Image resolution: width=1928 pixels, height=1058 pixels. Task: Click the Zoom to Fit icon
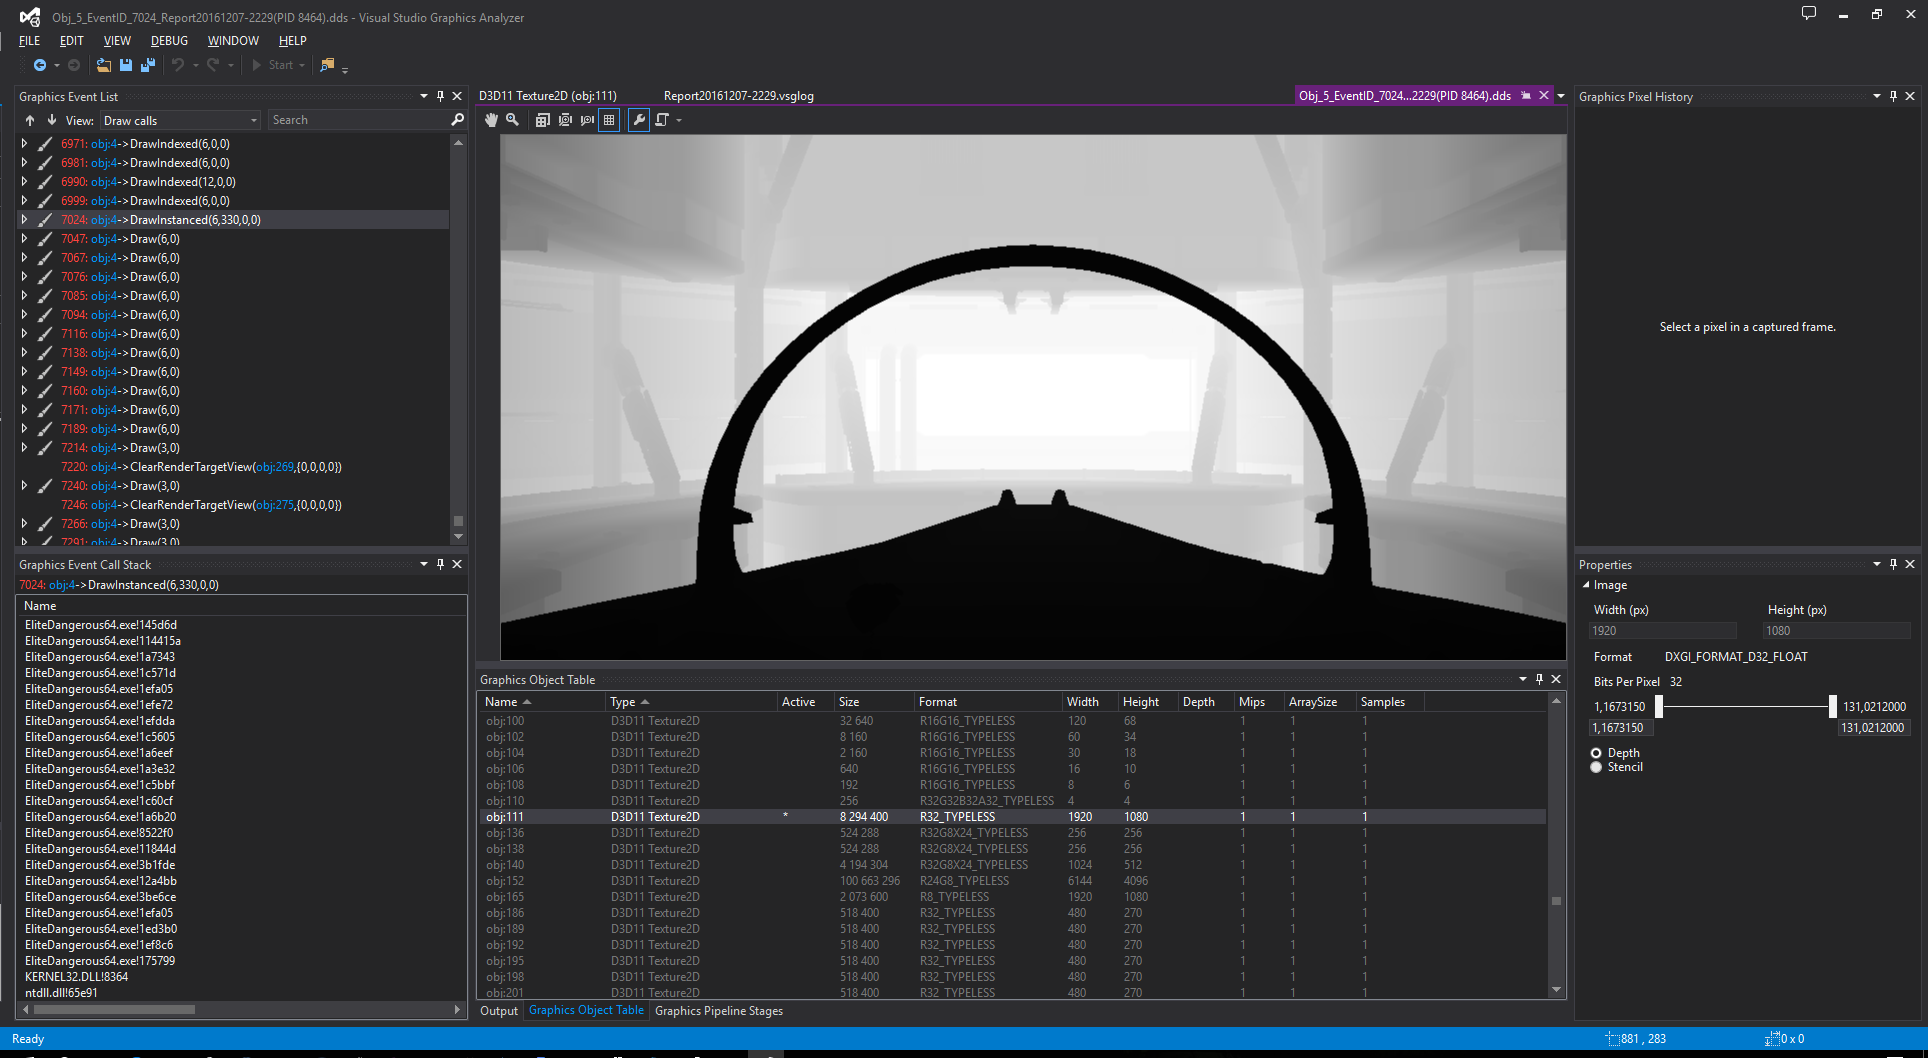pyautogui.click(x=565, y=120)
